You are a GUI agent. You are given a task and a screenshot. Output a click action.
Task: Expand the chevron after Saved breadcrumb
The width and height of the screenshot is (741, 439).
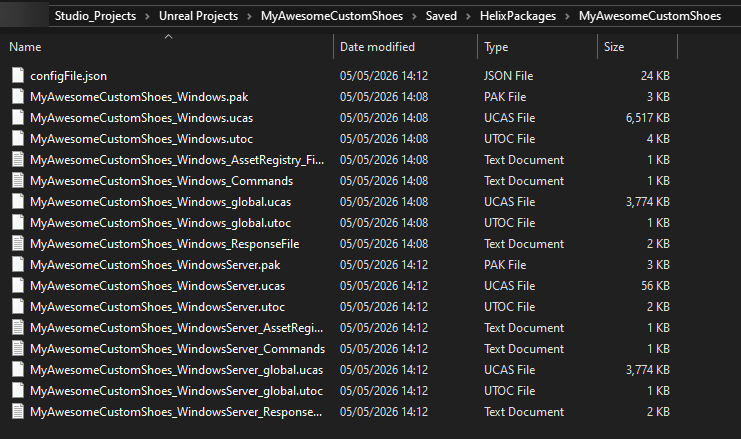(x=468, y=17)
